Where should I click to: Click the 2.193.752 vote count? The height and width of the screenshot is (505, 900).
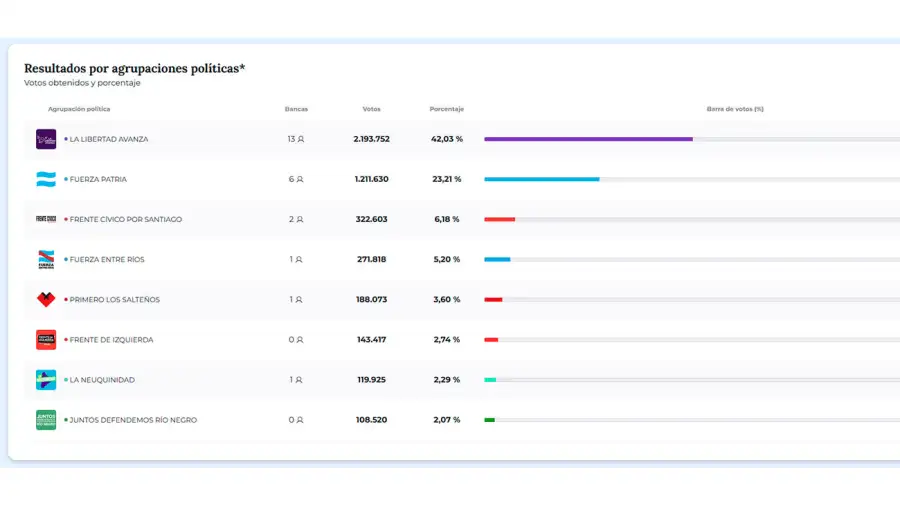tap(371, 139)
